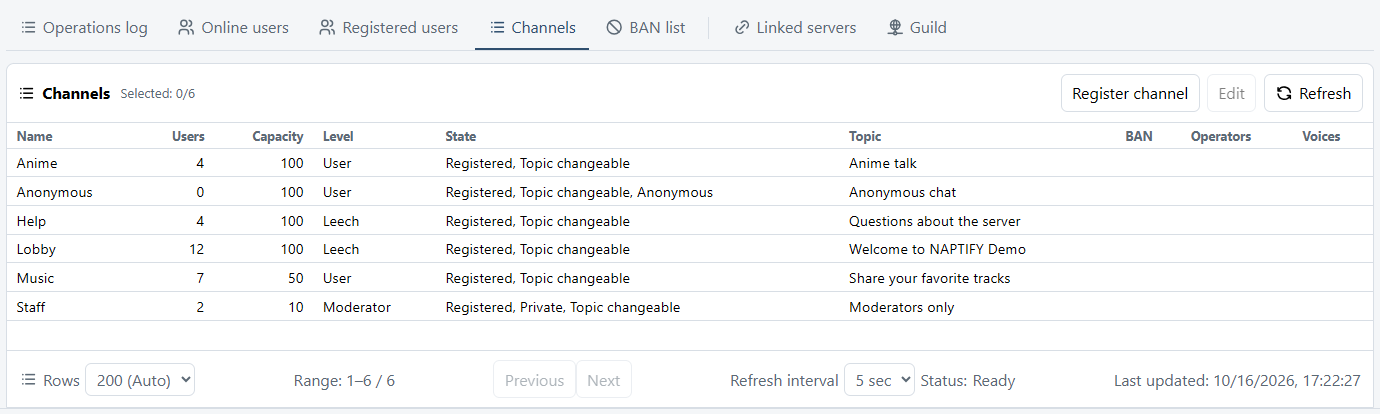This screenshot has height=414, width=1380.
Task: Click the 'Selected: 0/6' indicator
Action: [x=158, y=94]
